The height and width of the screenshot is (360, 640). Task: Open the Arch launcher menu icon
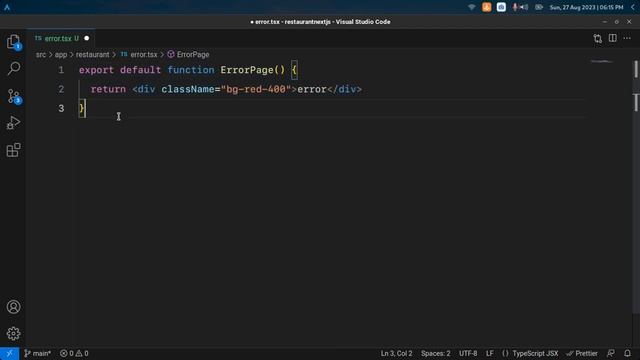coord(7,7)
